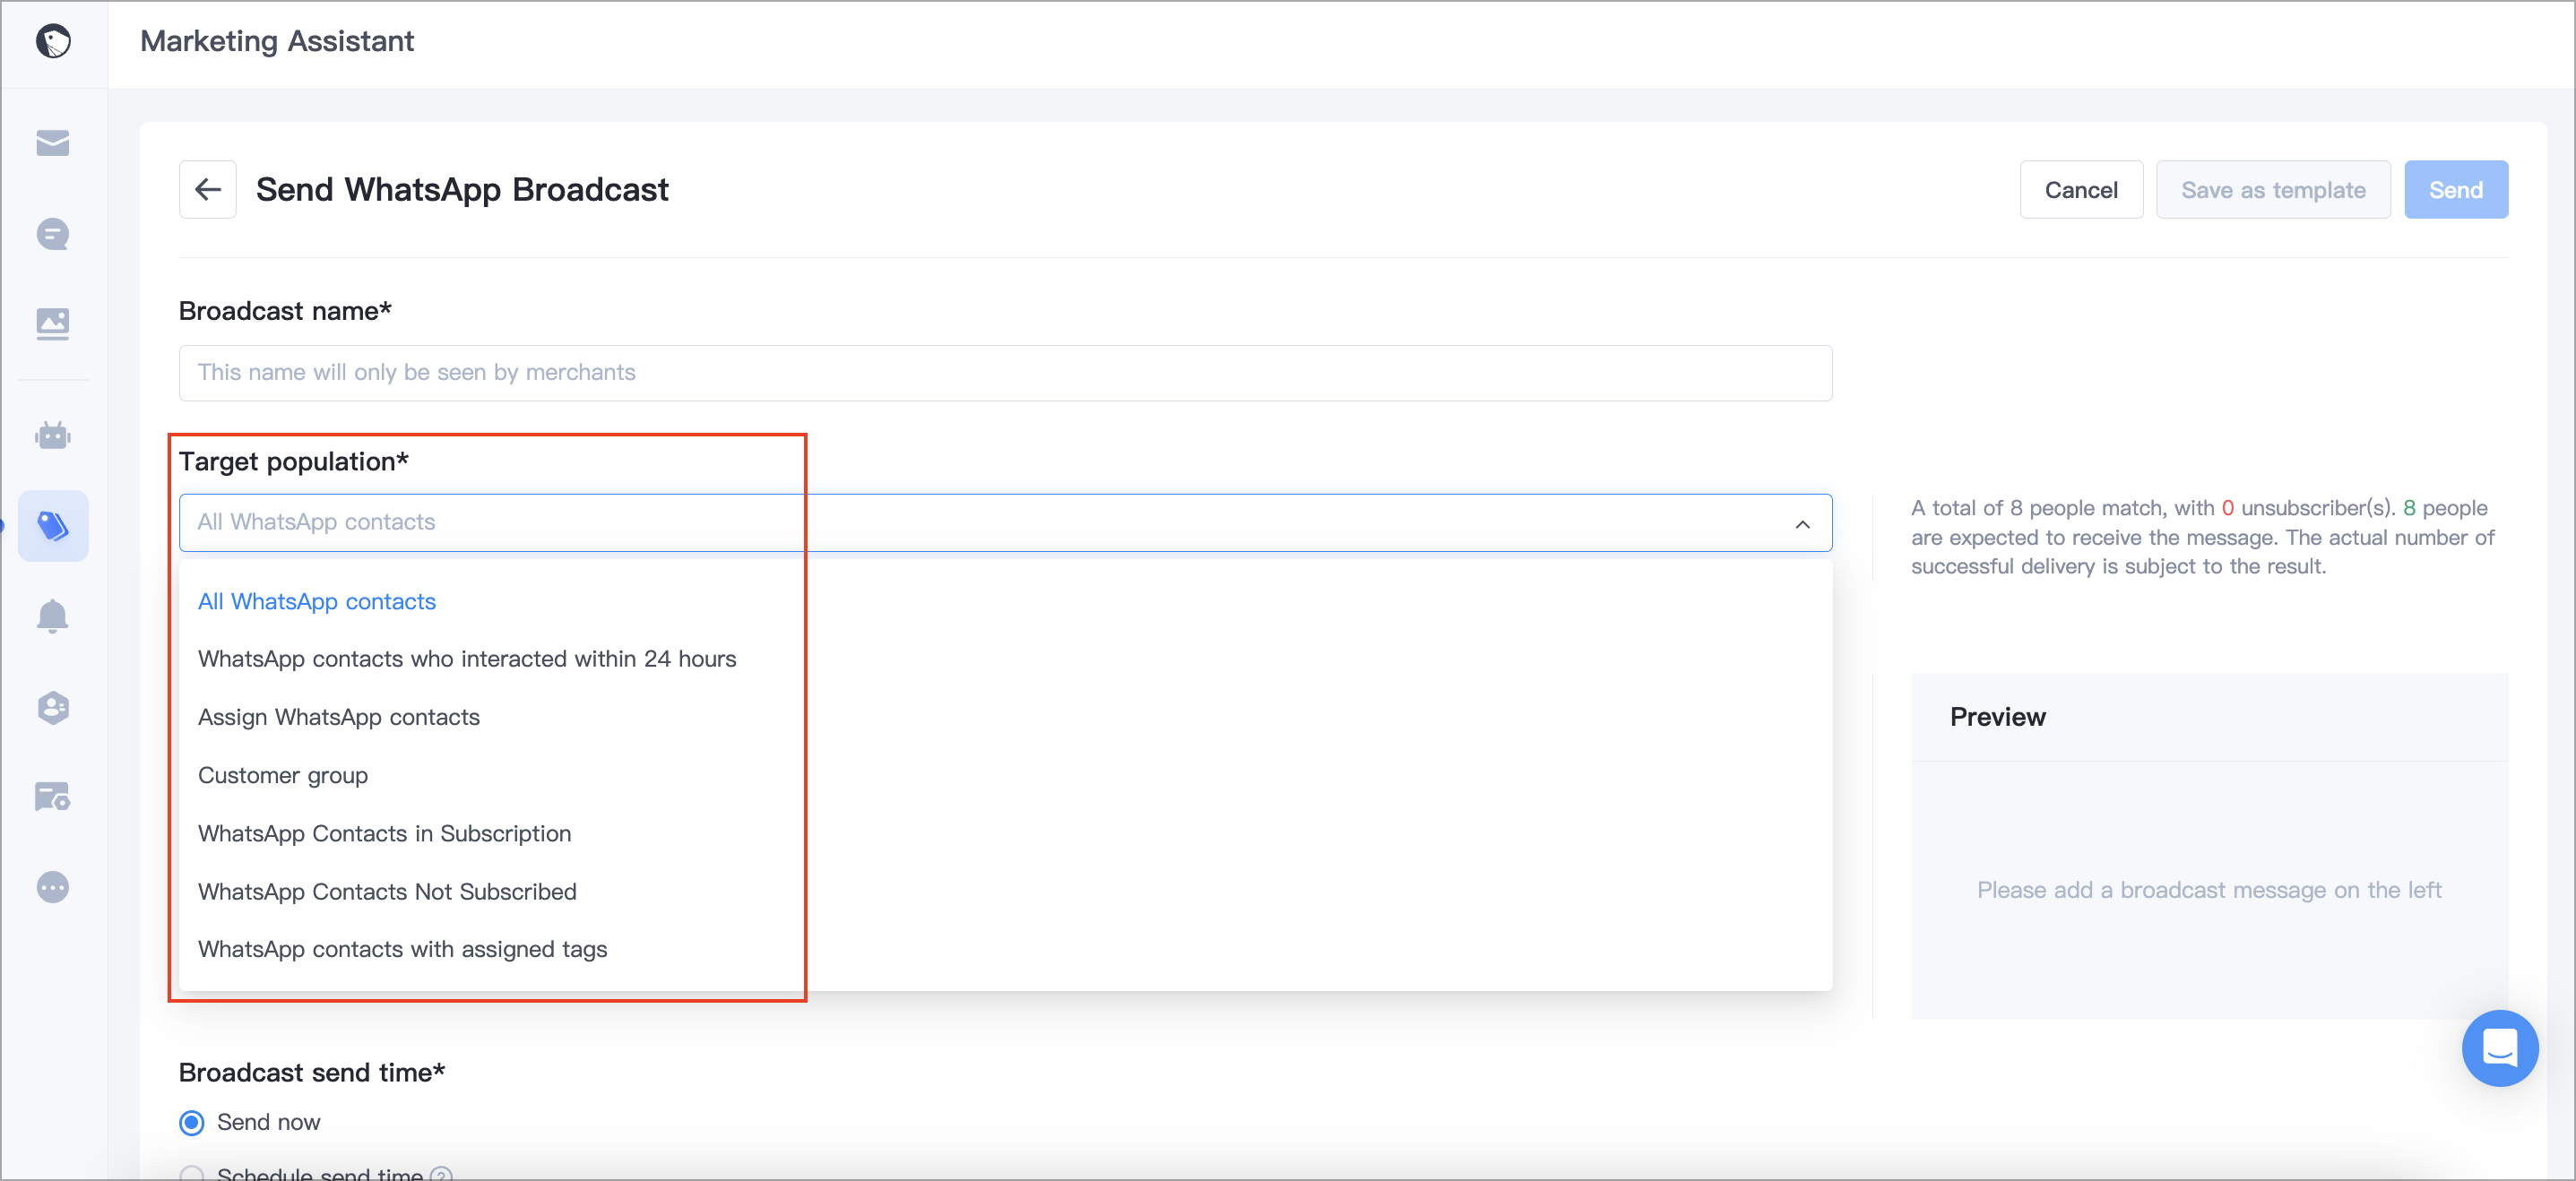Open the mail envelope sidebar icon
Screen dimensions: 2576x1181
click(x=53, y=143)
